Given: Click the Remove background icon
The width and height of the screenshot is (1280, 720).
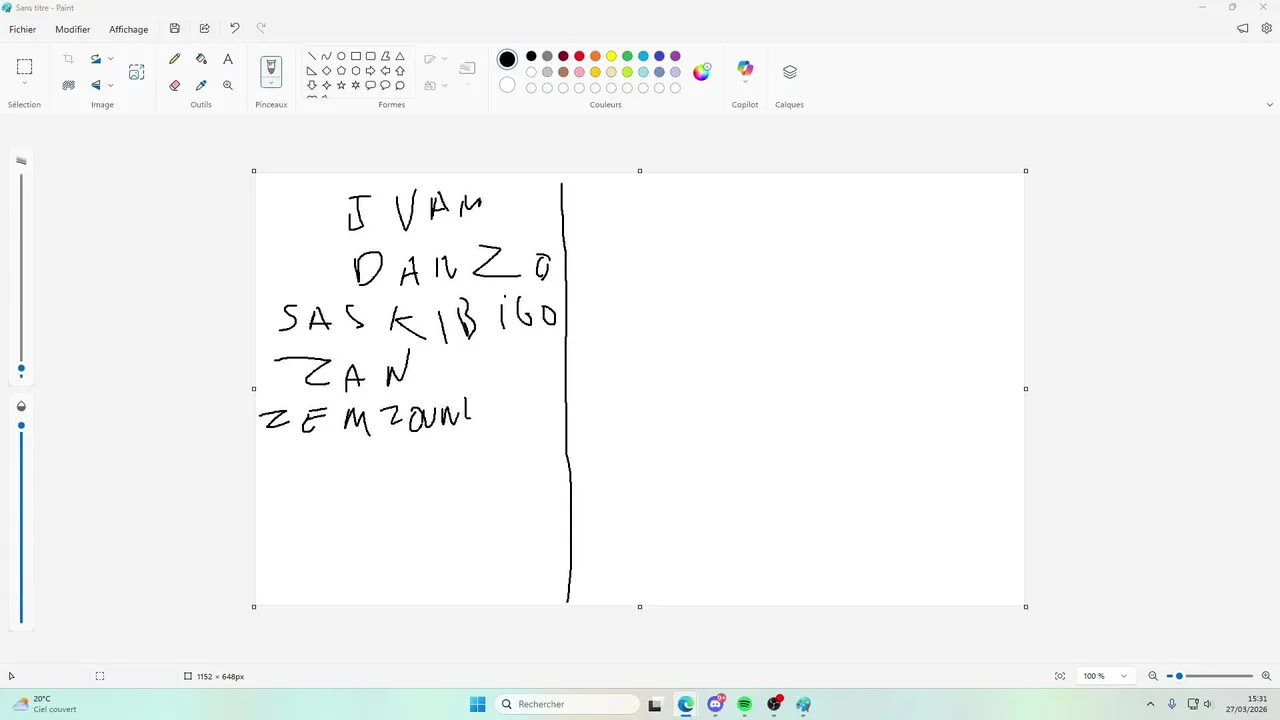Looking at the screenshot, I should click(69, 85).
